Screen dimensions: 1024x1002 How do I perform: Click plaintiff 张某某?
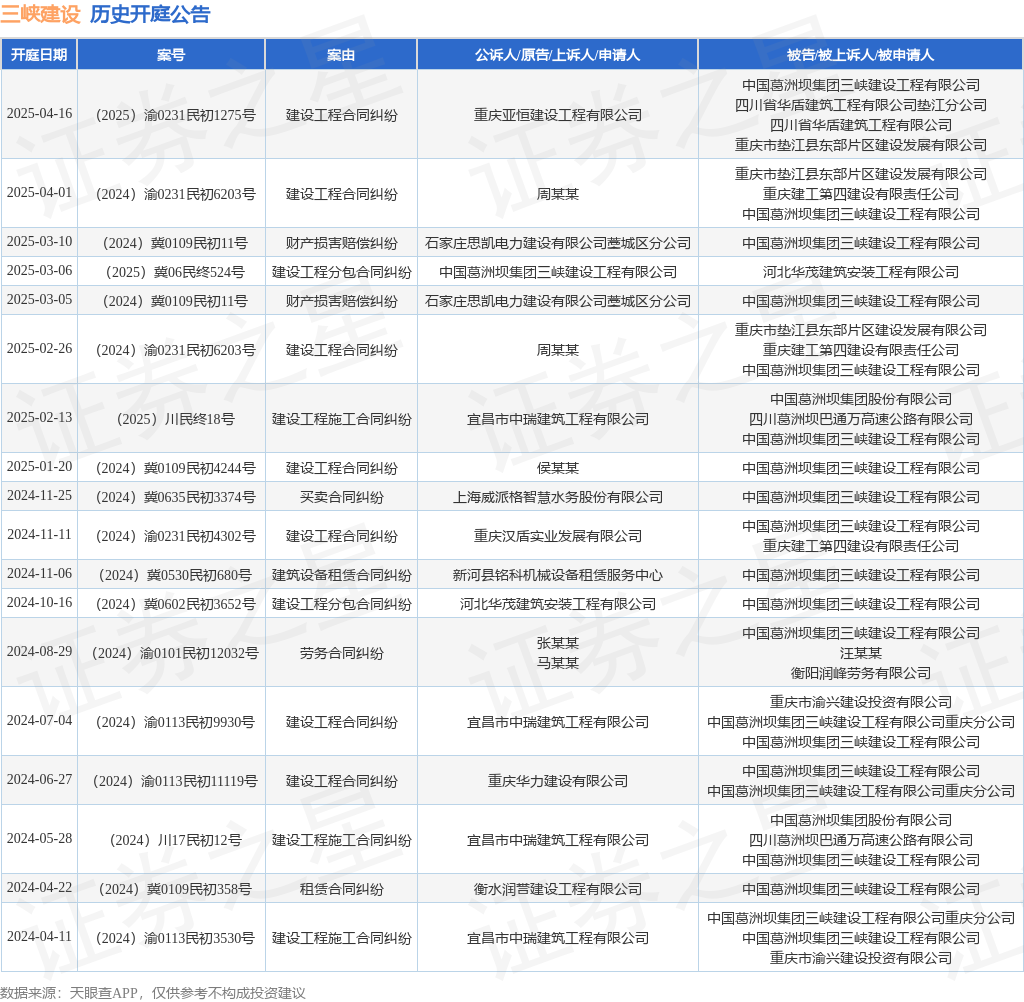[x=558, y=643]
